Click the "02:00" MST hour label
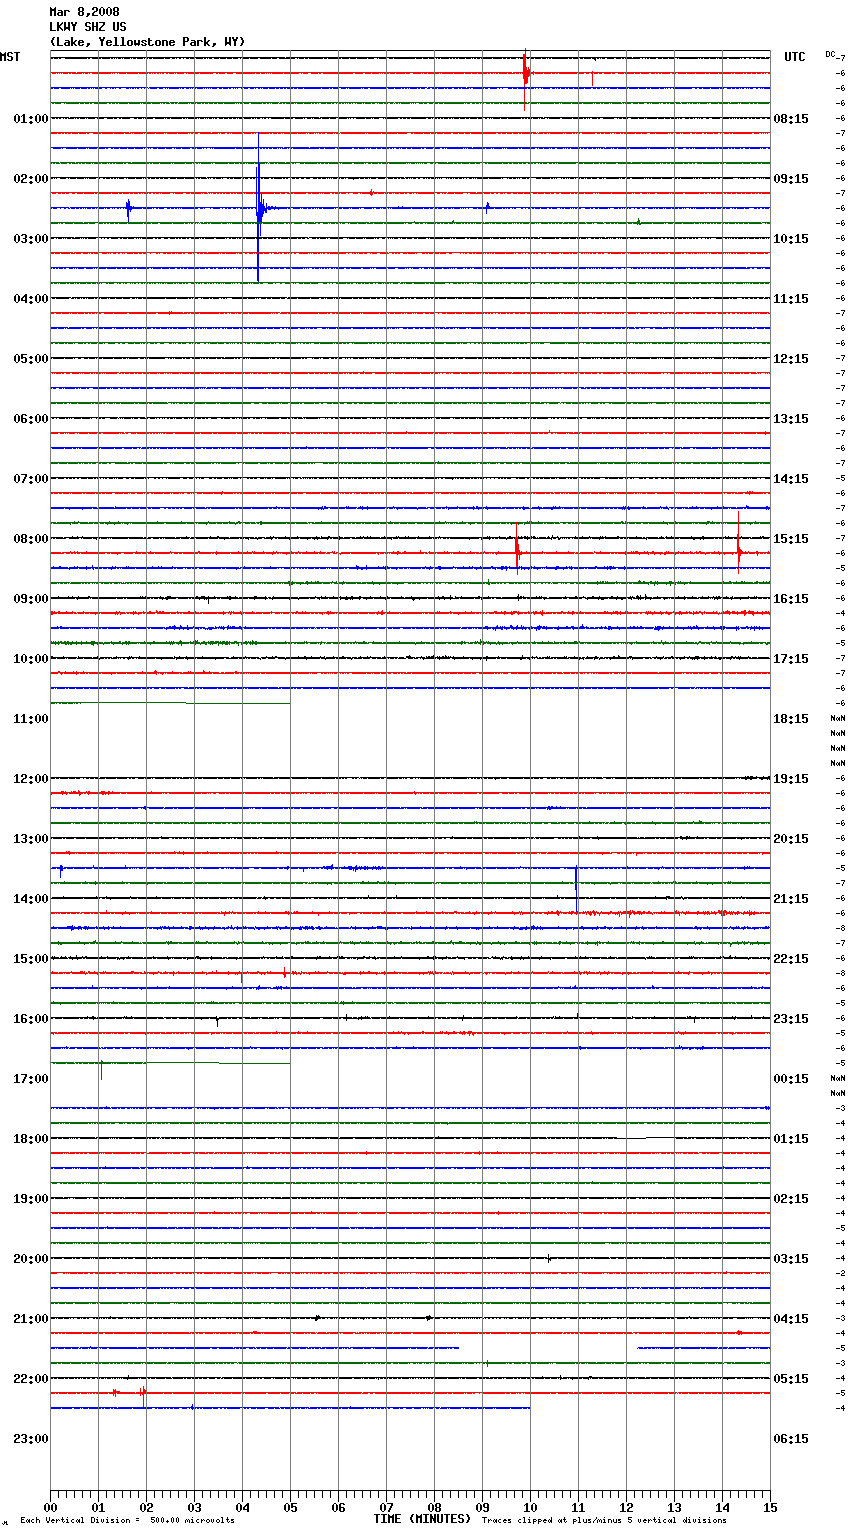850x1534 pixels. point(31,179)
